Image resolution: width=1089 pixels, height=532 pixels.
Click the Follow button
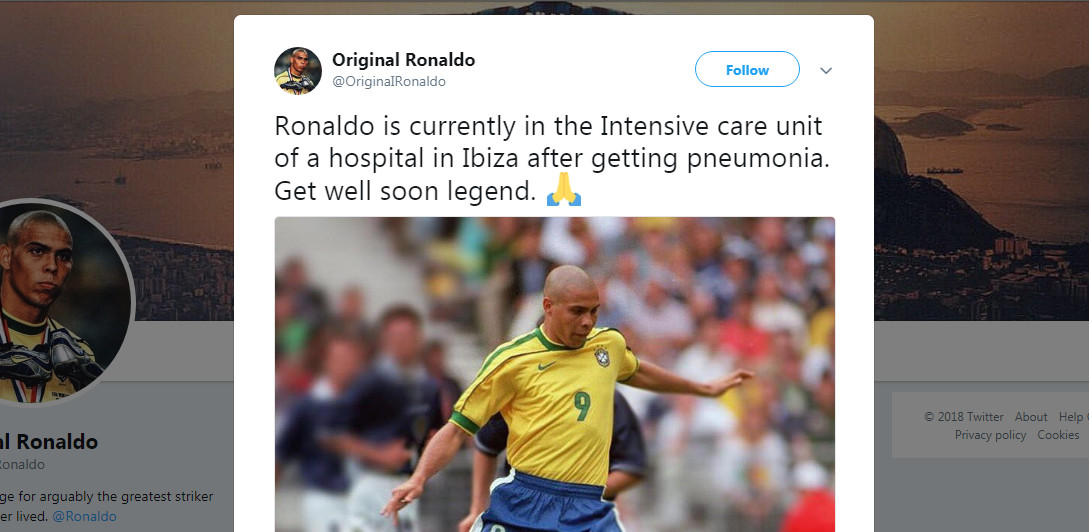[x=747, y=69]
